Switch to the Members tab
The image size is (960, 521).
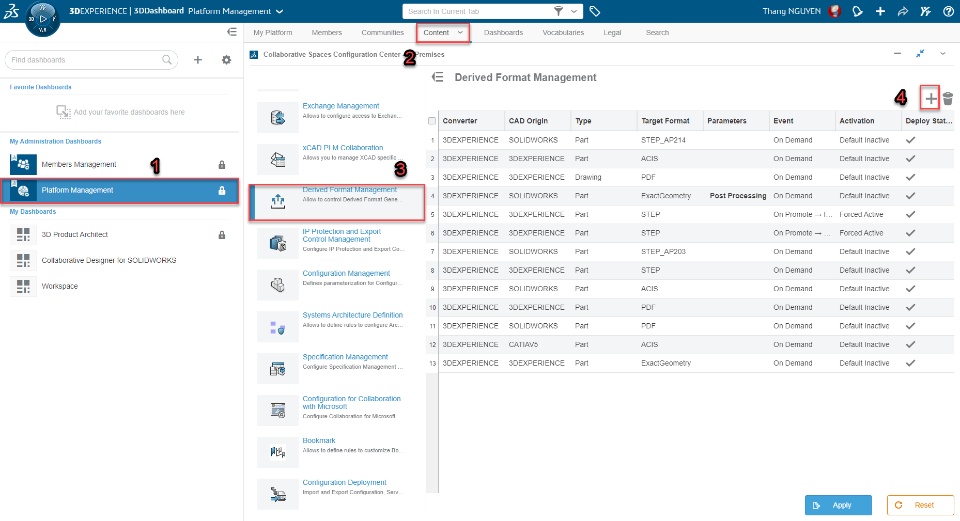[326, 33]
